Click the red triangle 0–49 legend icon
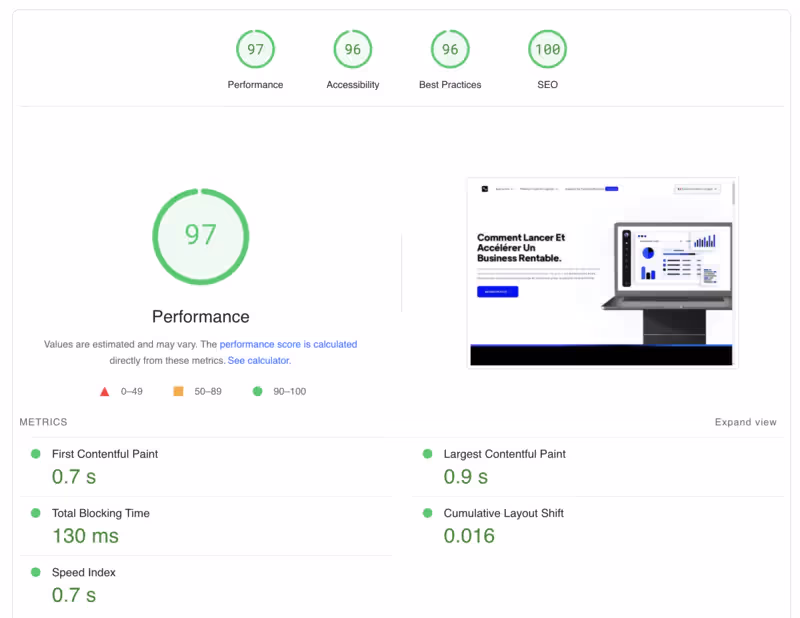Screen dimensions: 800x618 [105, 391]
